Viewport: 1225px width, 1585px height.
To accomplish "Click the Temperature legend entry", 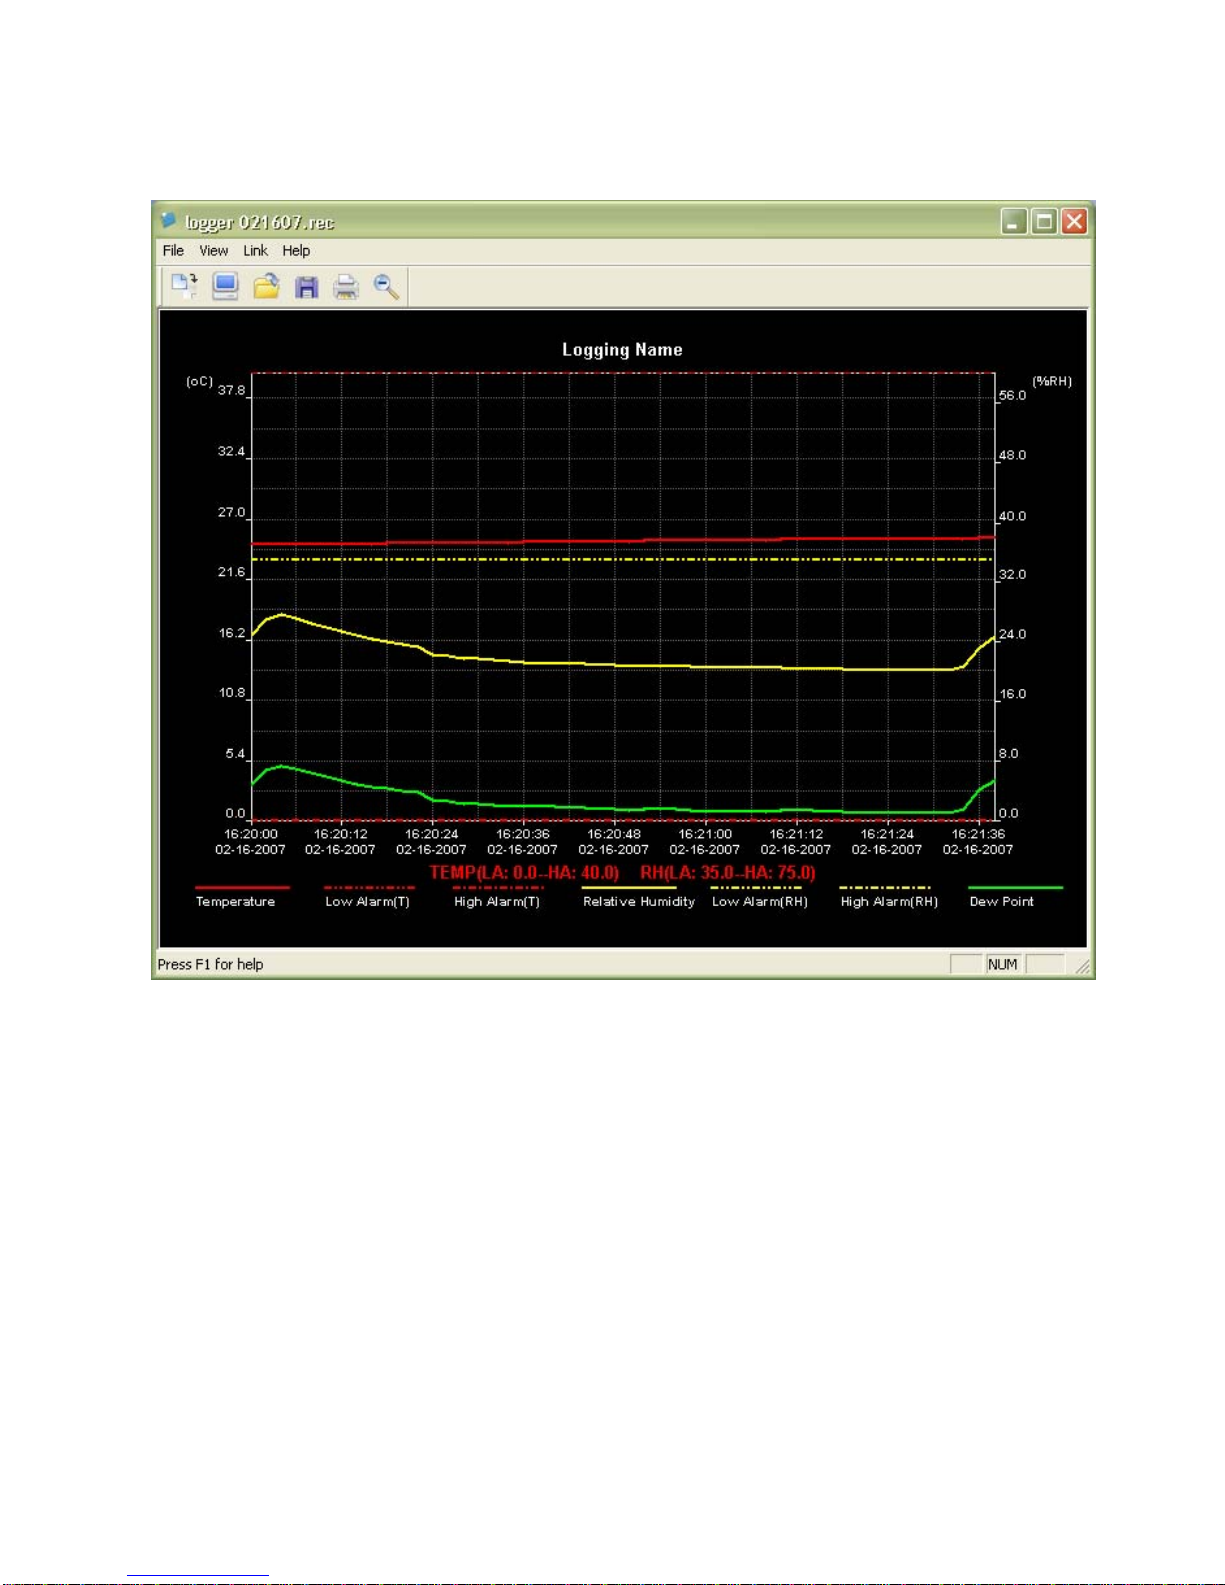I will coord(235,902).
